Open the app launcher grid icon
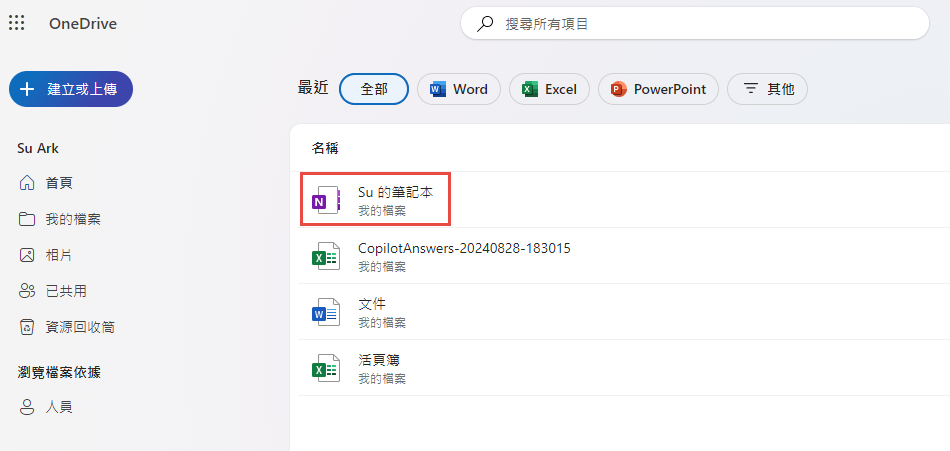The image size is (950, 451). [x=16, y=24]
